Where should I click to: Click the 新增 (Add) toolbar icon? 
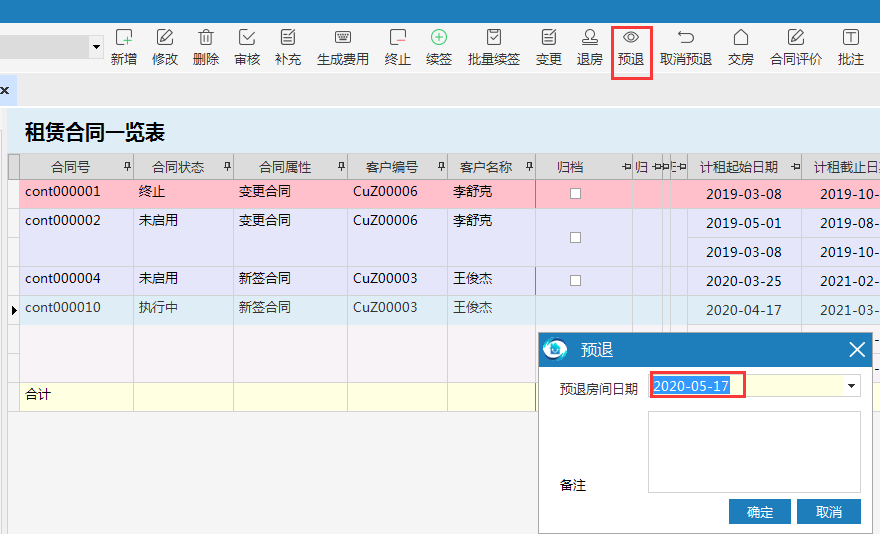(123, 38)
